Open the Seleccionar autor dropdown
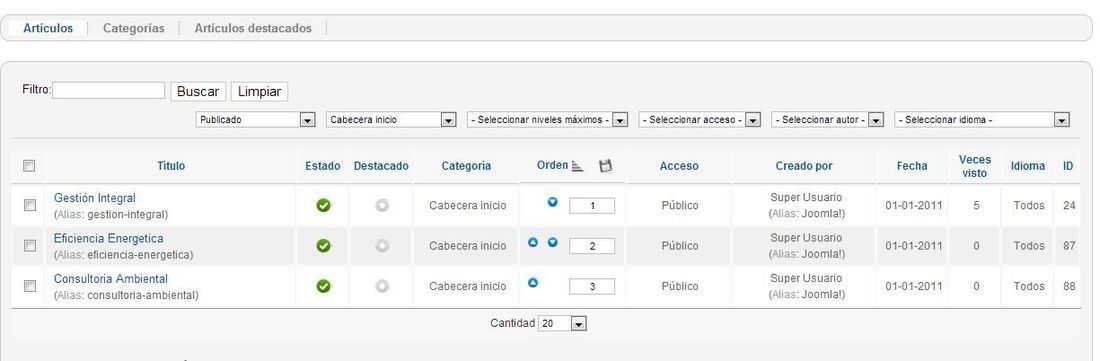This screenshot has width=1100, height=361. 827,120
